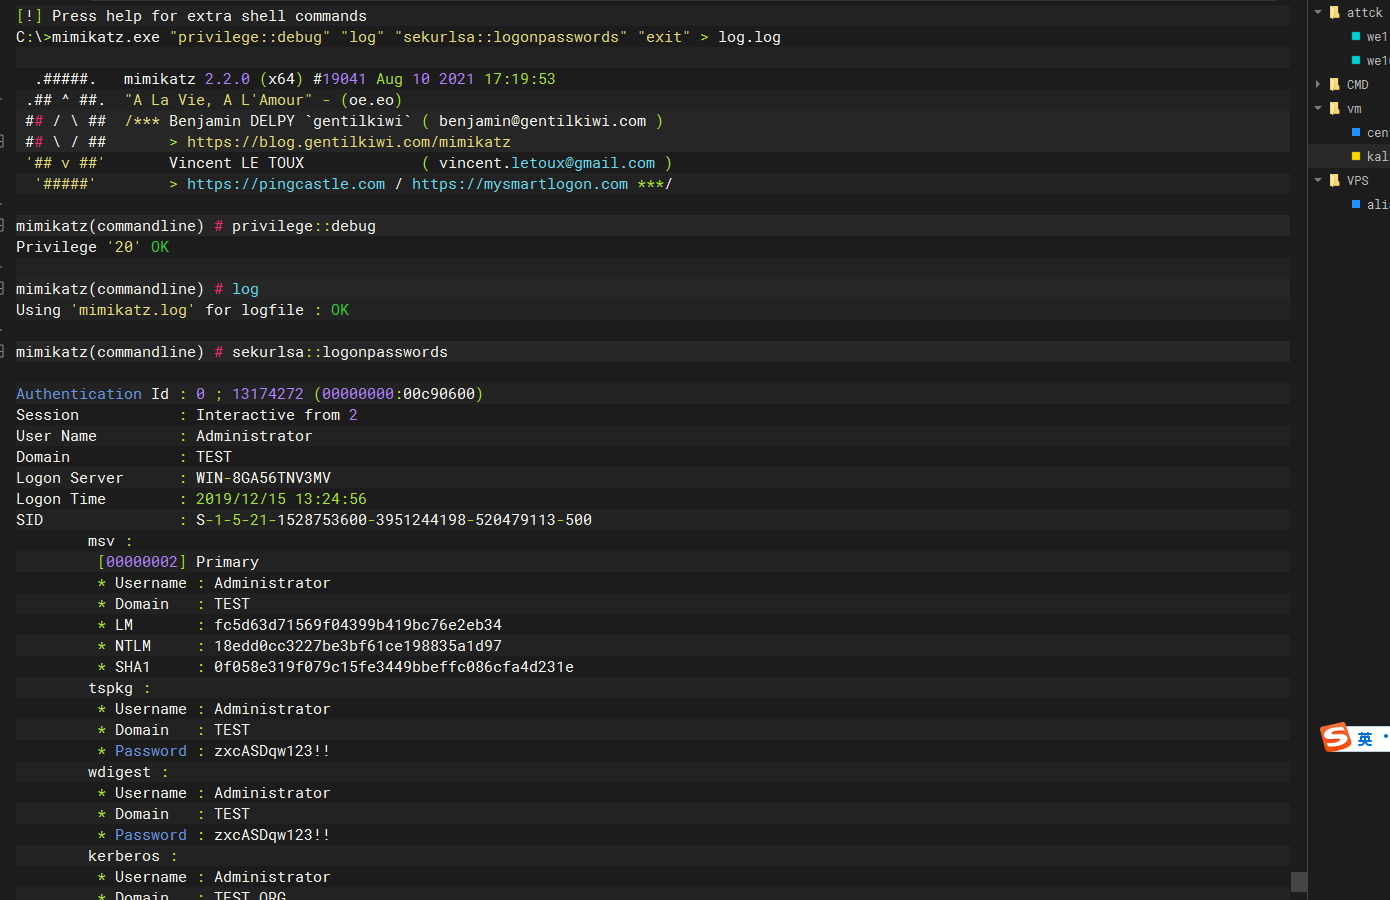The image size is (1390, 900).
Task: Click the benjamin@gentilkiwi.com email address
Action: pyautogui.click(x=543, y=121)
